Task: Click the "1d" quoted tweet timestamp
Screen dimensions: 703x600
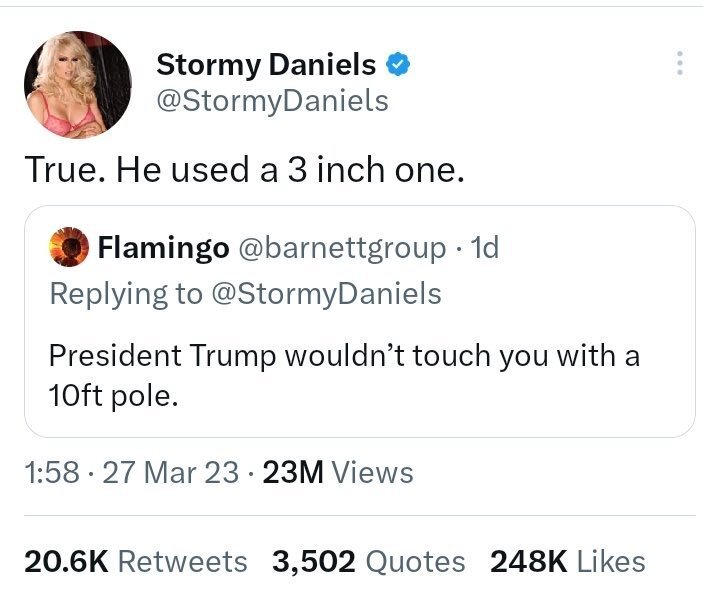Action: point(484,247)
